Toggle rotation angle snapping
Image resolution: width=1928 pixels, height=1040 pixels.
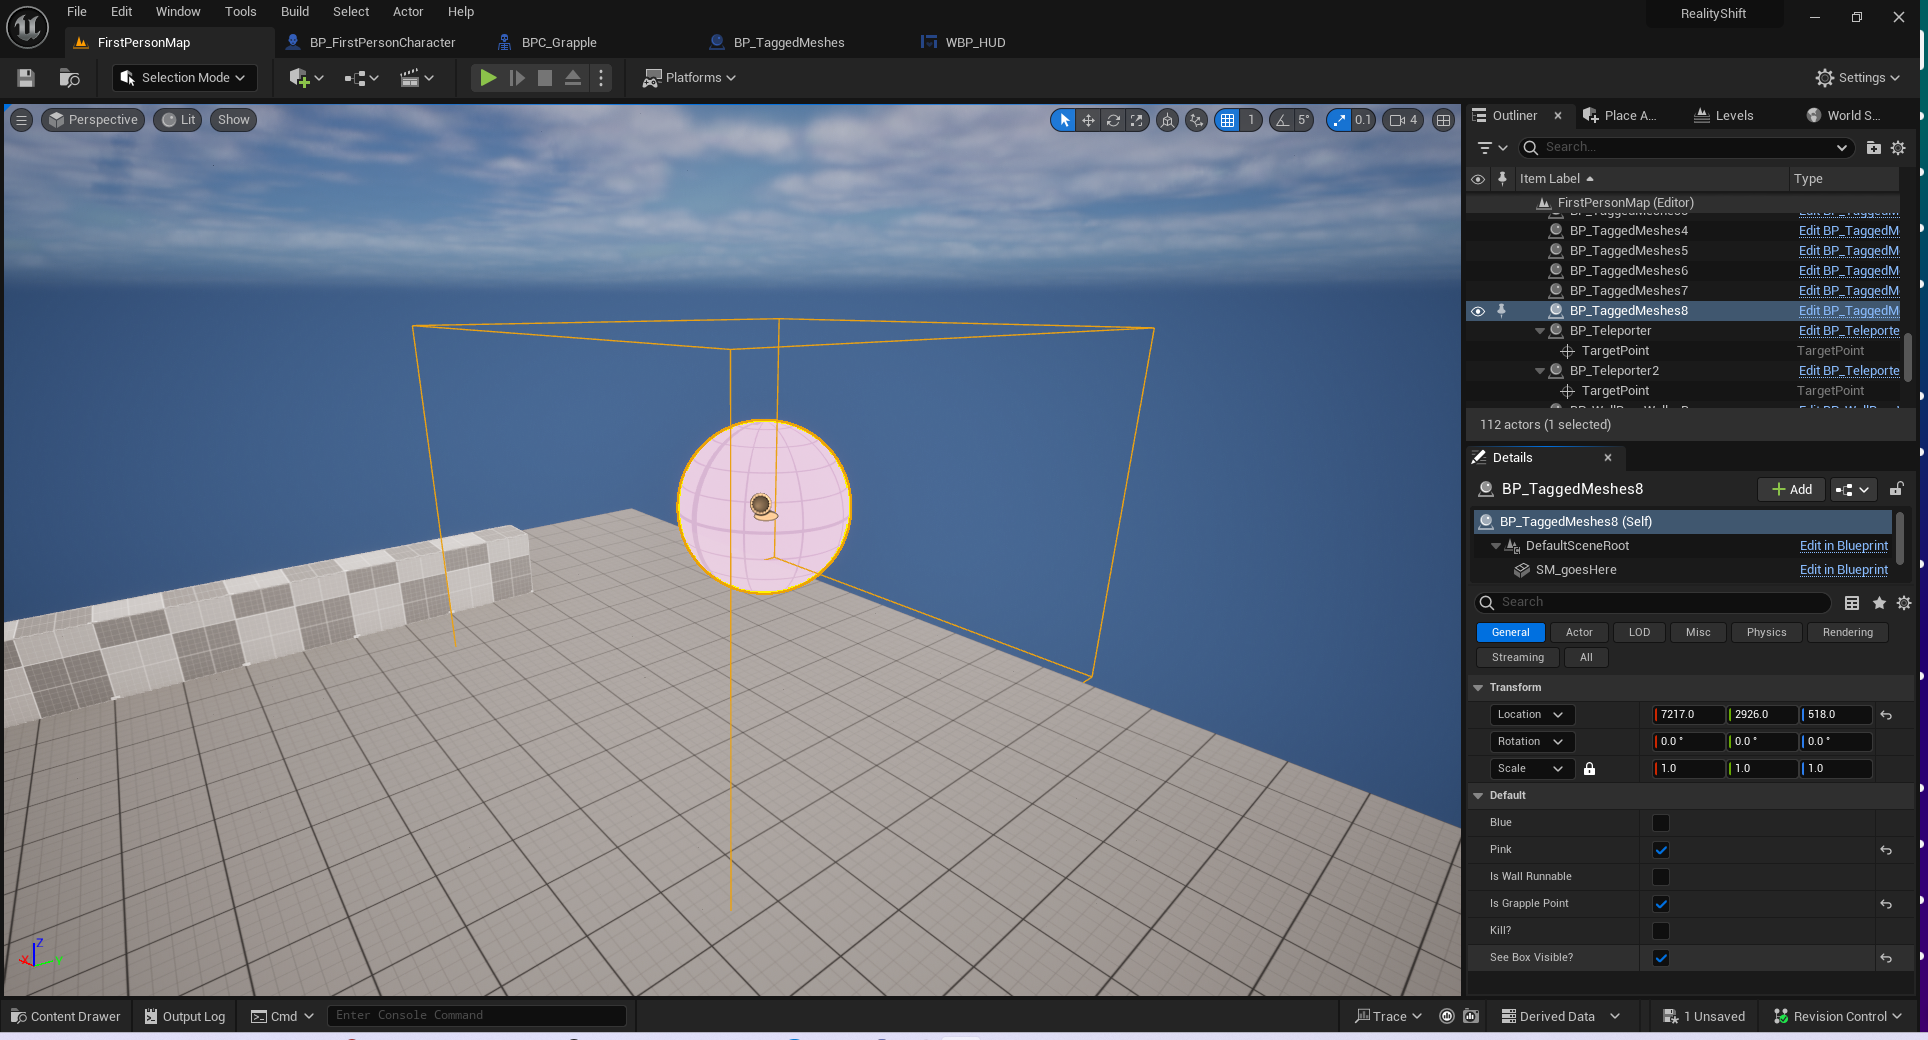pyautogui.click(x=1281, y=120)
